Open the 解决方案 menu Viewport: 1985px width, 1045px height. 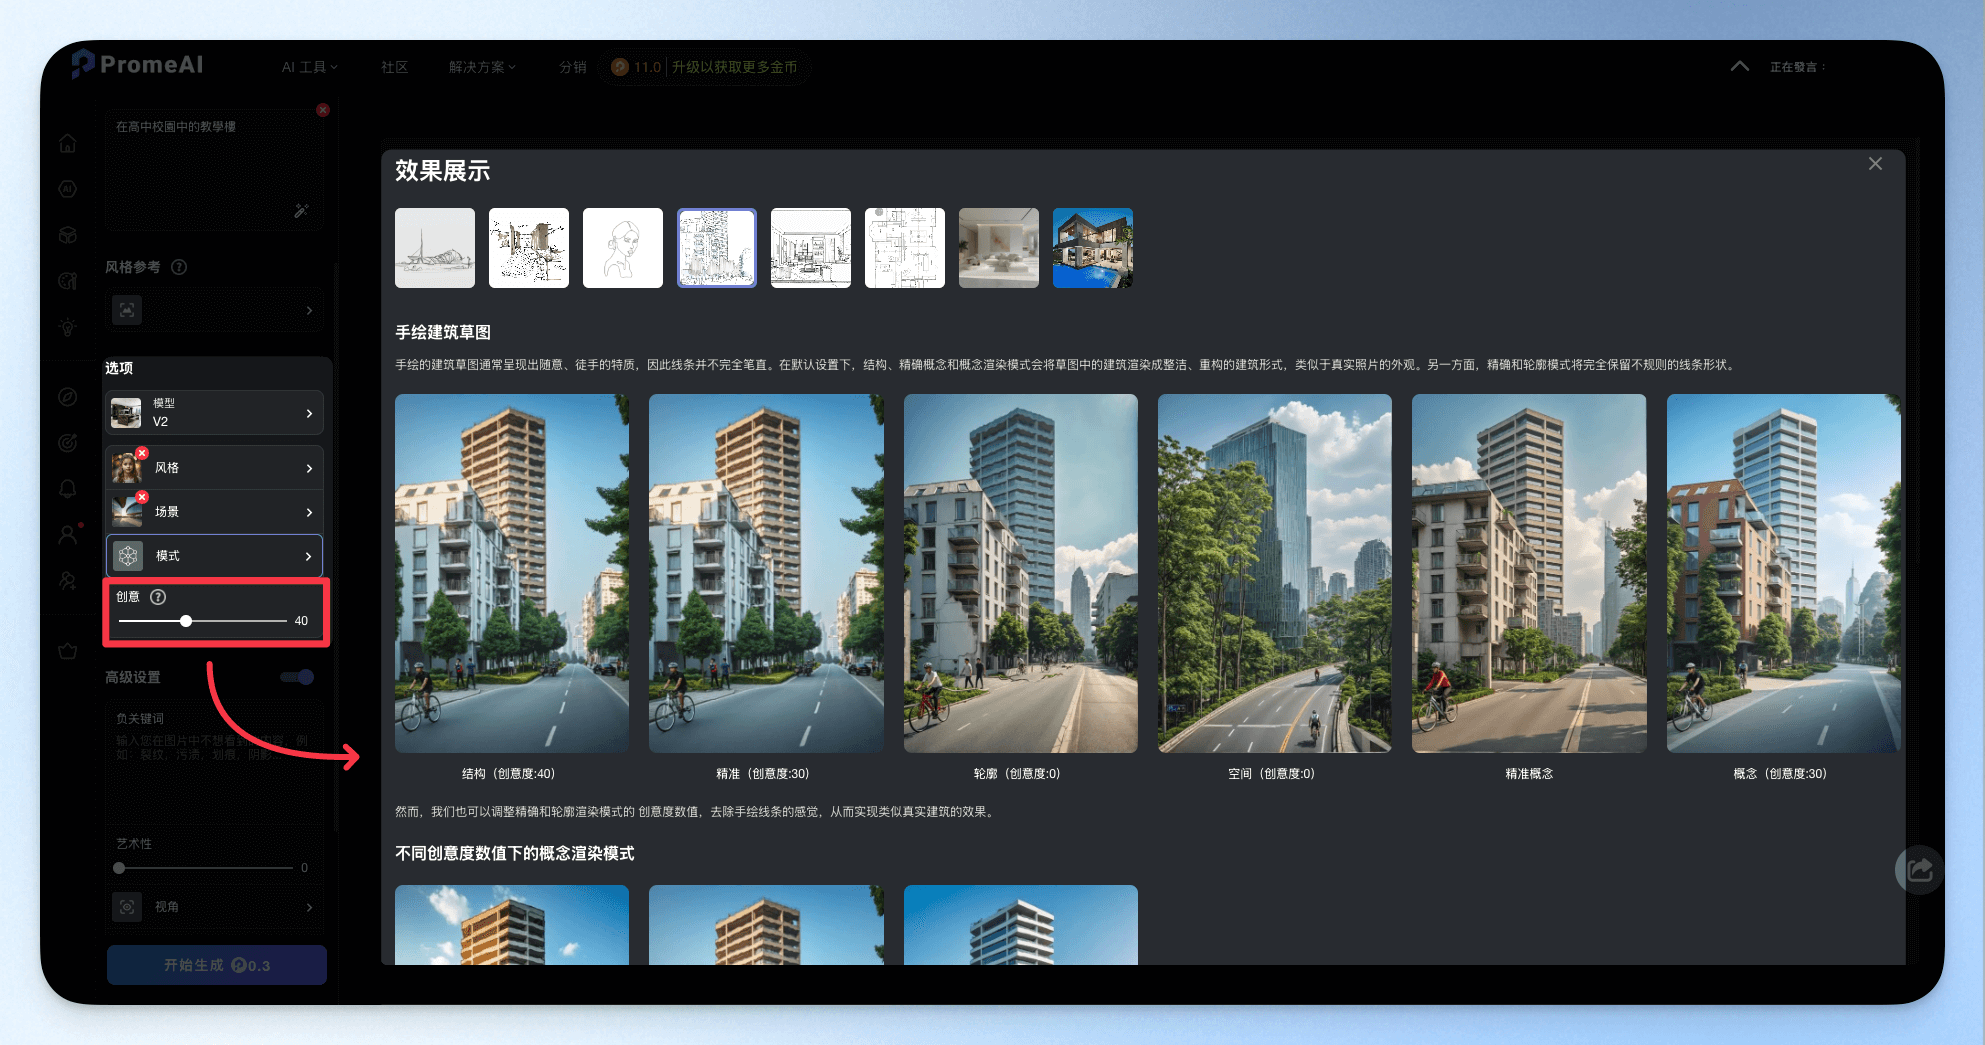(482, 67)
